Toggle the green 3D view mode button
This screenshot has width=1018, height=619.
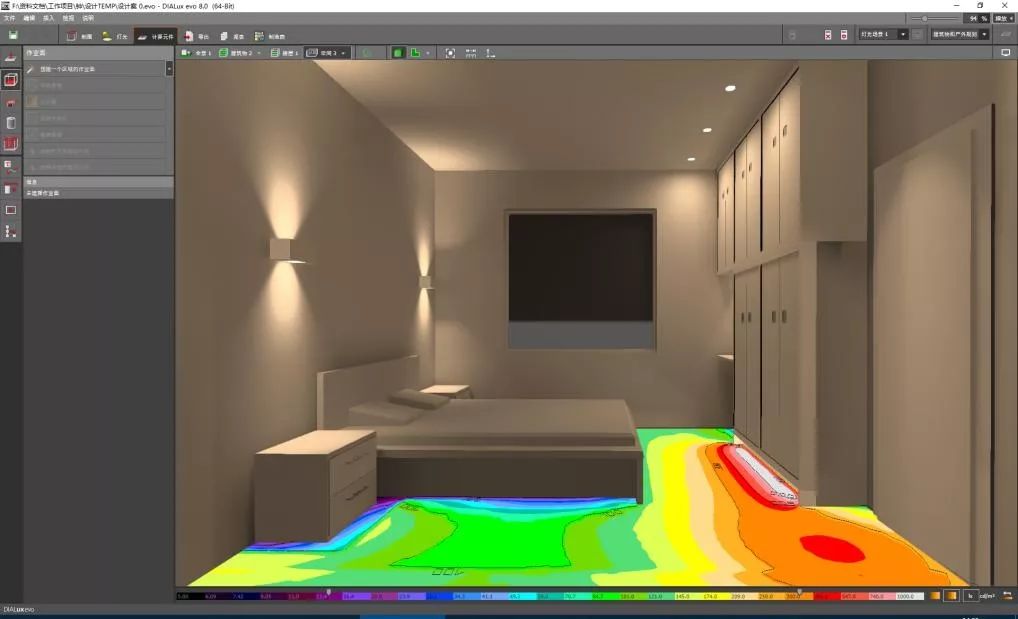pos(398,53)
